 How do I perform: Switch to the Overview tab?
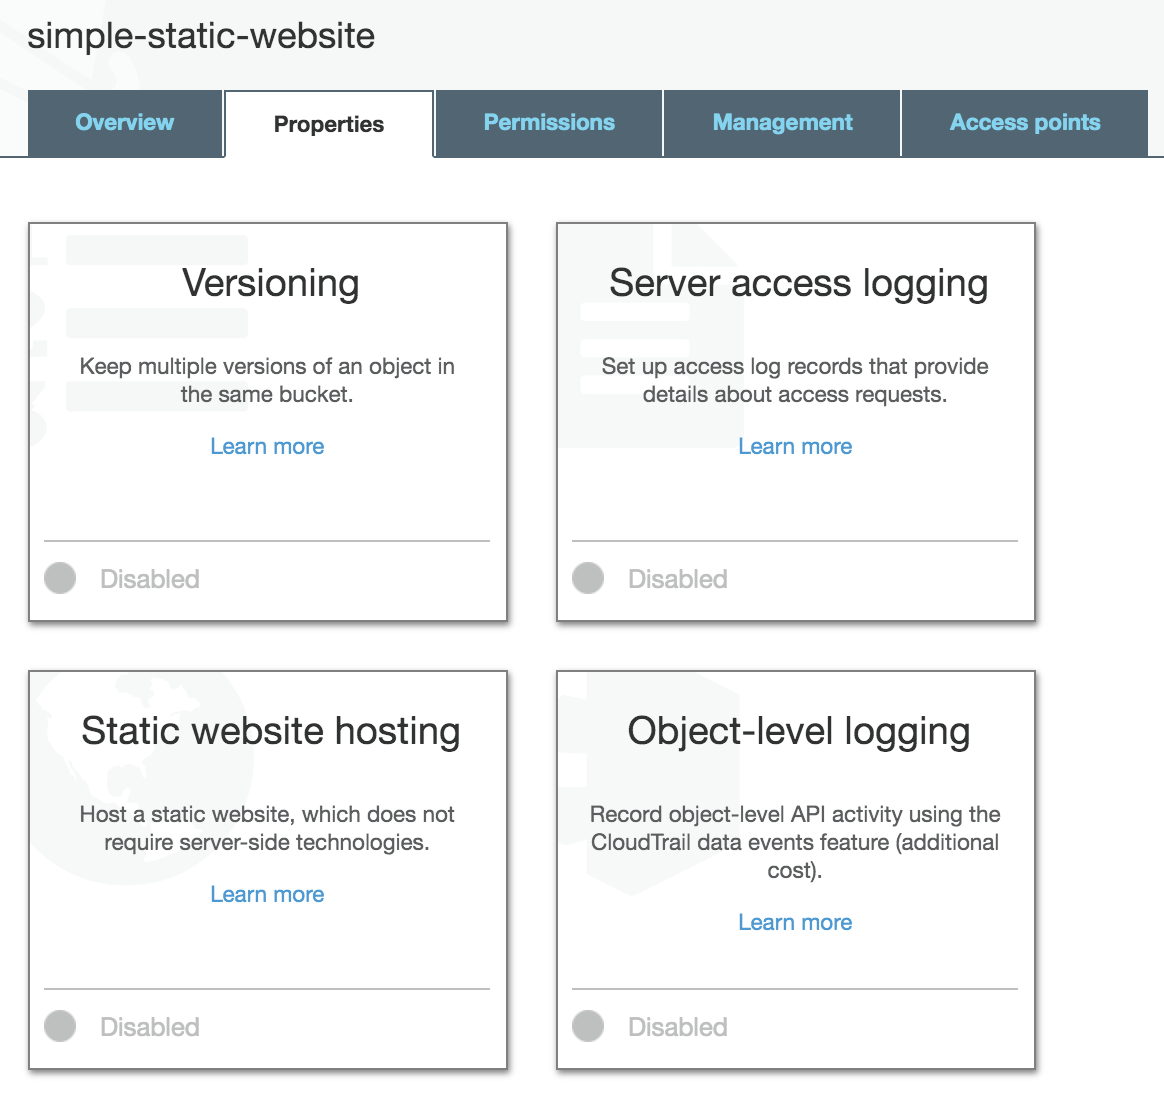point(124,122)
